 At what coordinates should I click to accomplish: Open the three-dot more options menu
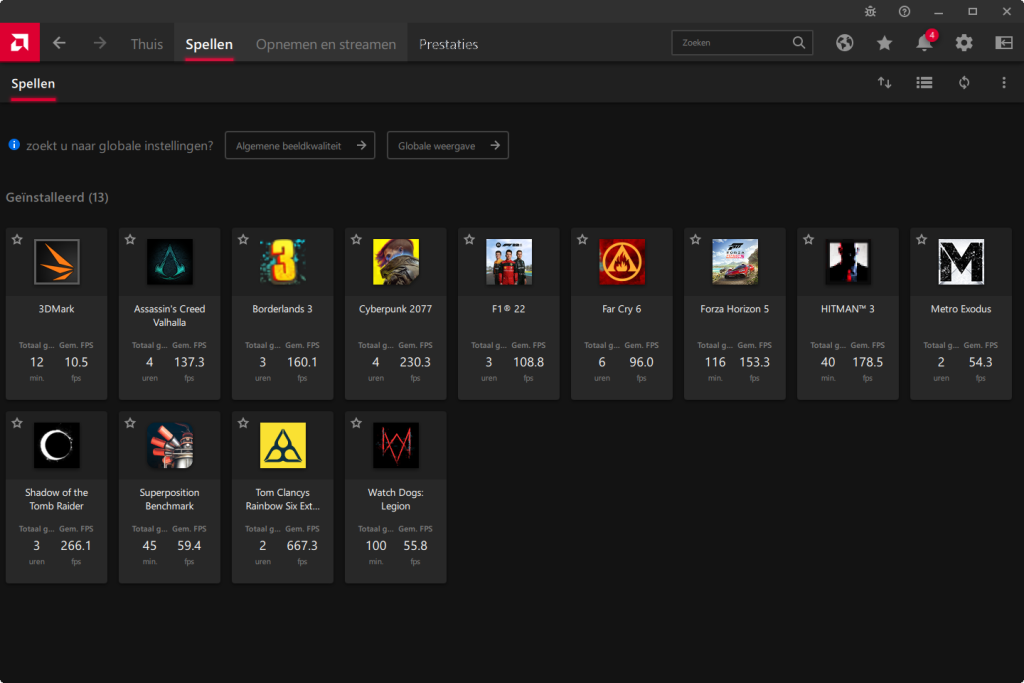pyautogui.click(x=1004, y=82)
